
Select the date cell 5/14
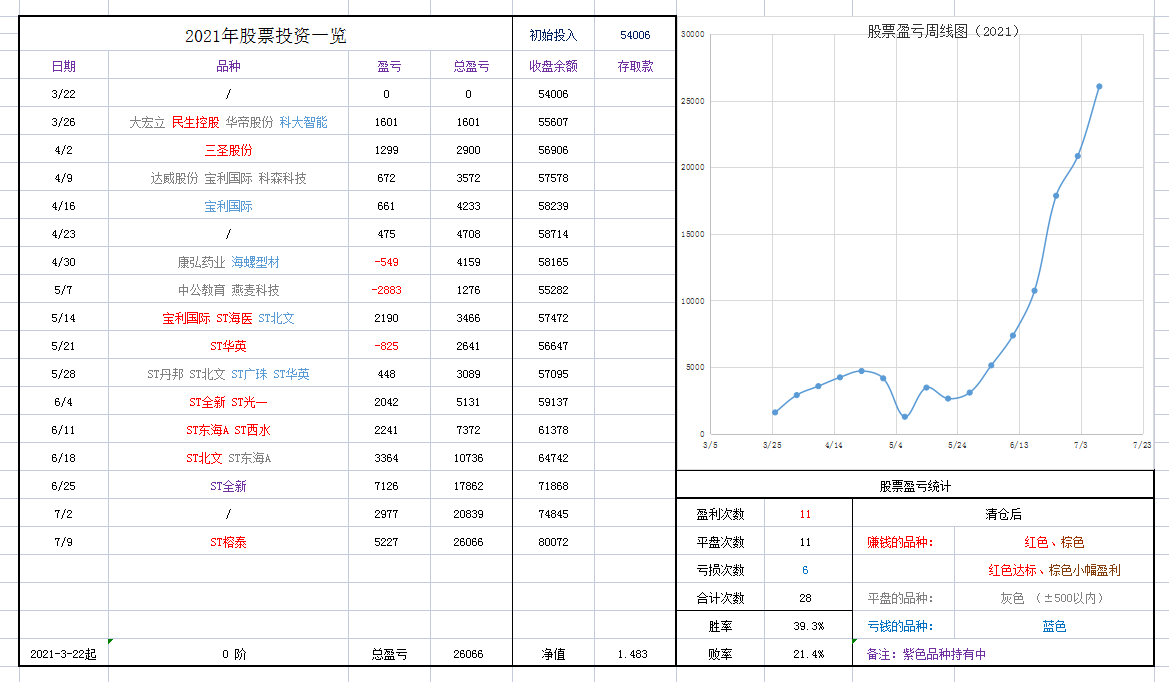point(63,318)
